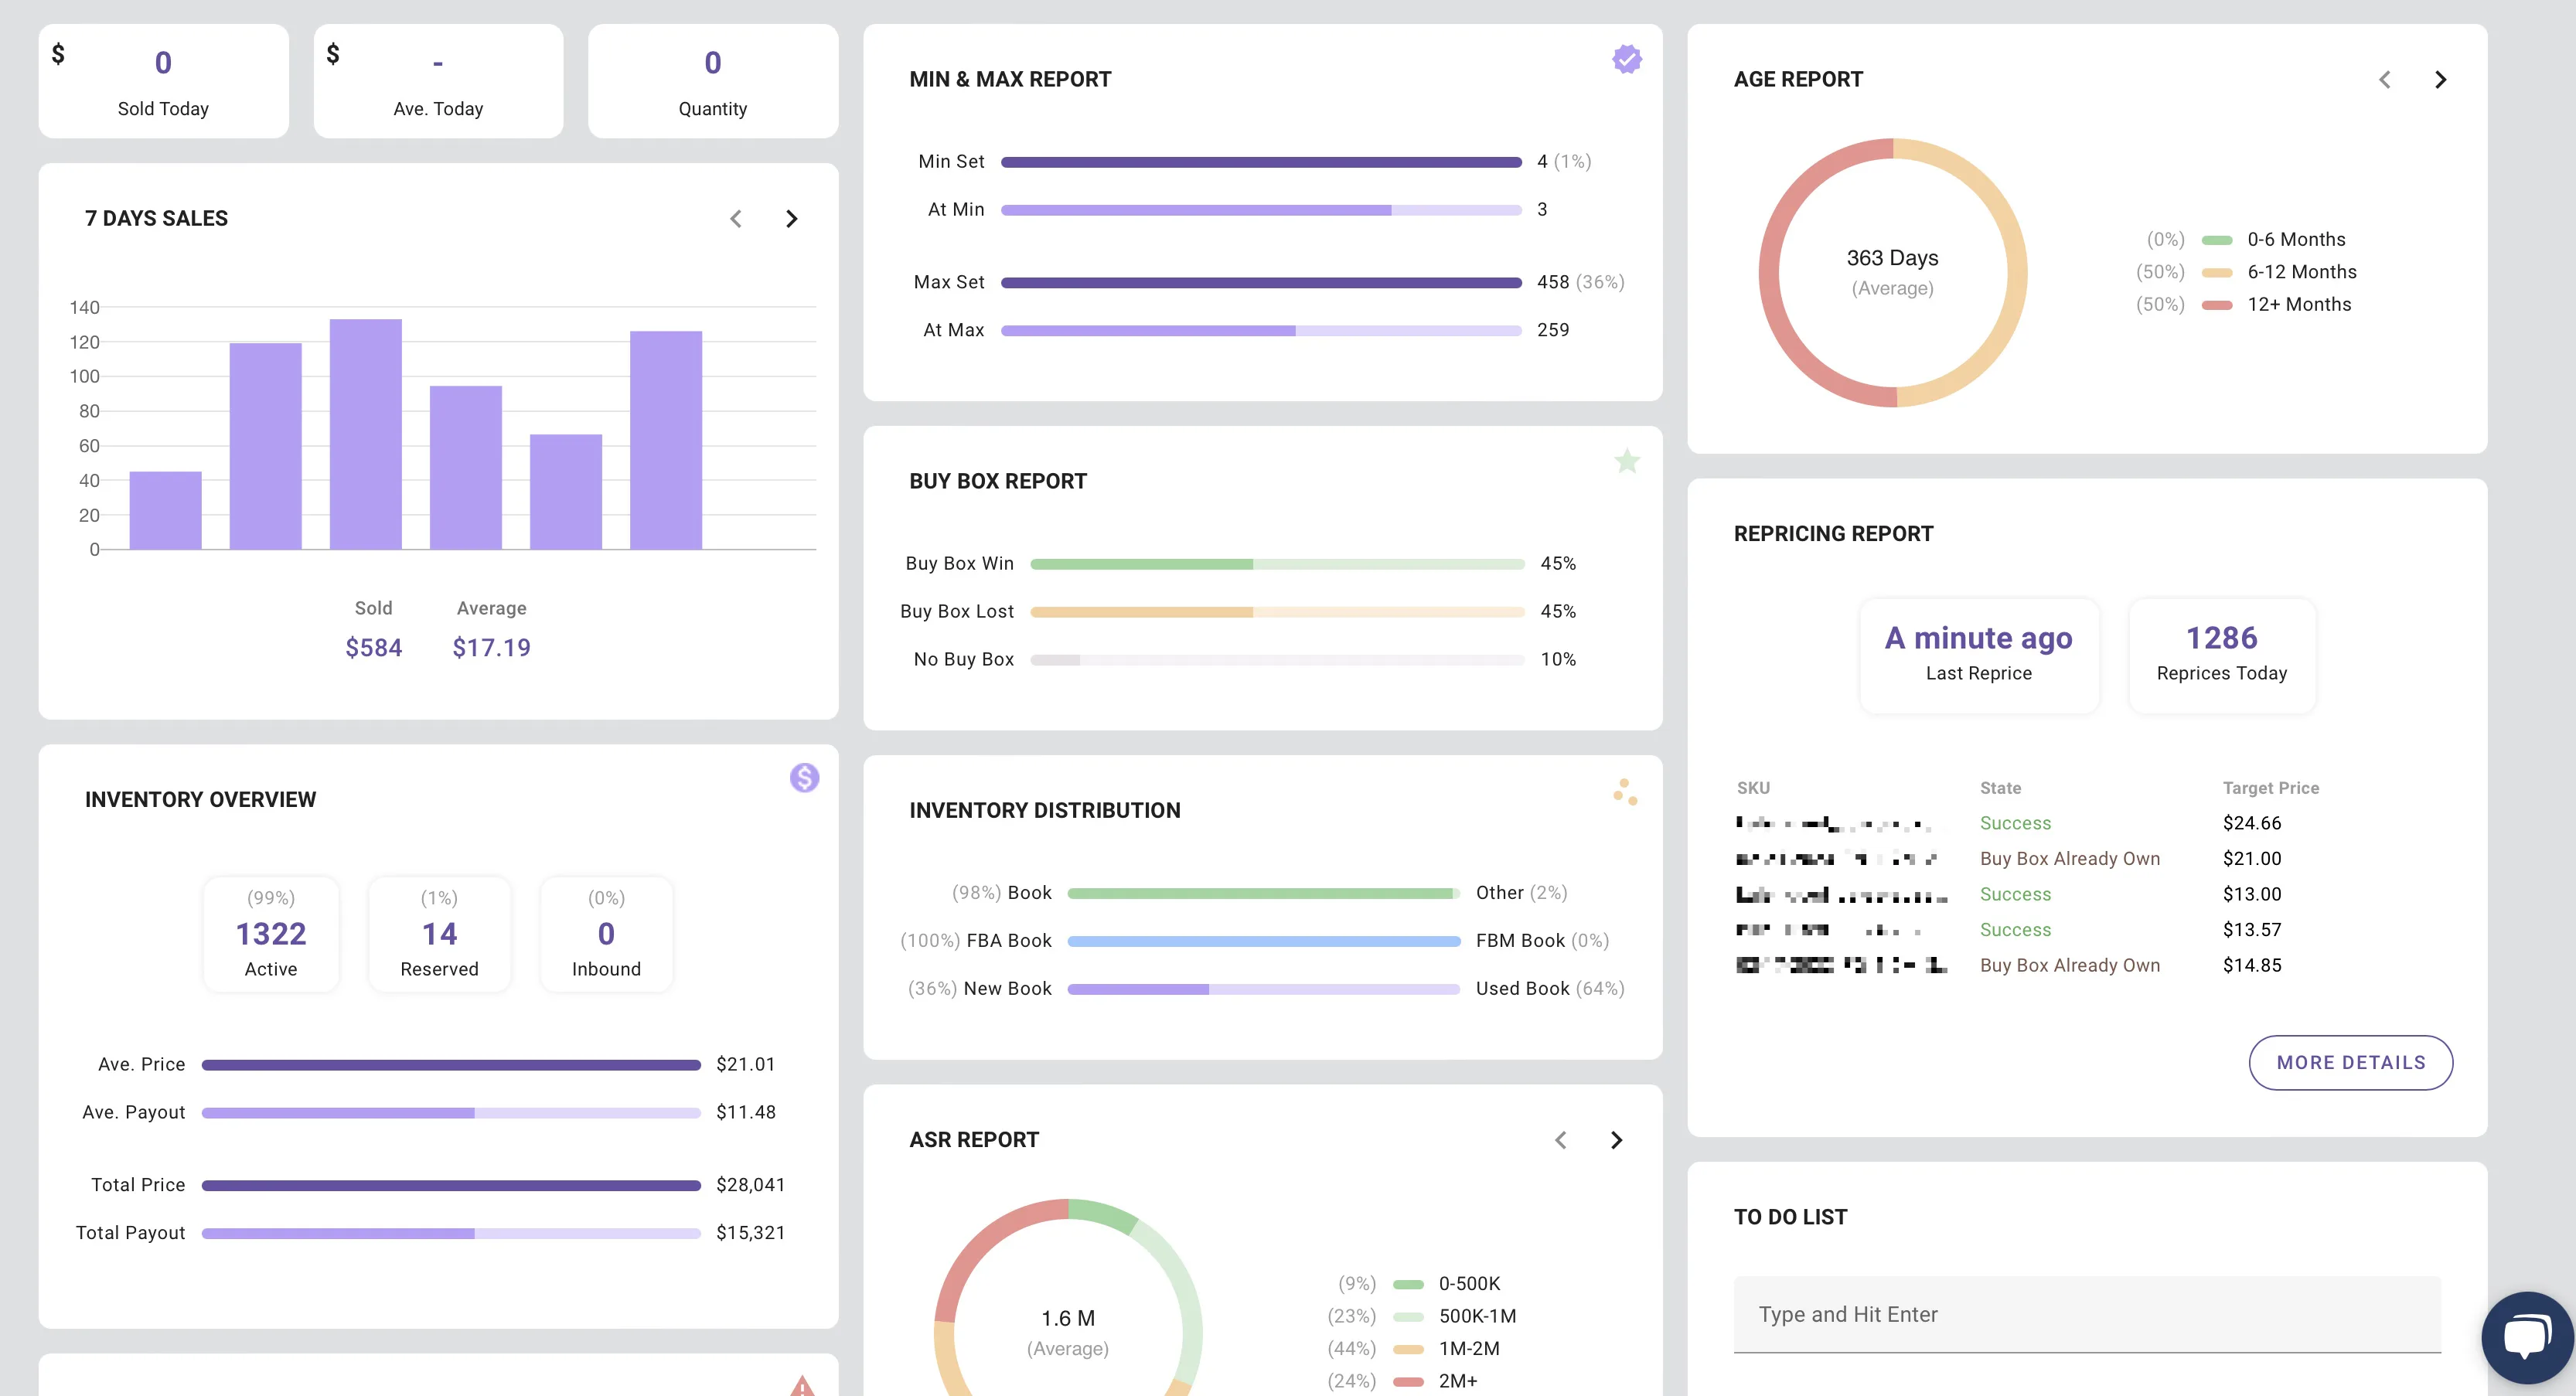
Task: Click the left arrow on the 7 Days Sales chart
Action: [736, 218]
